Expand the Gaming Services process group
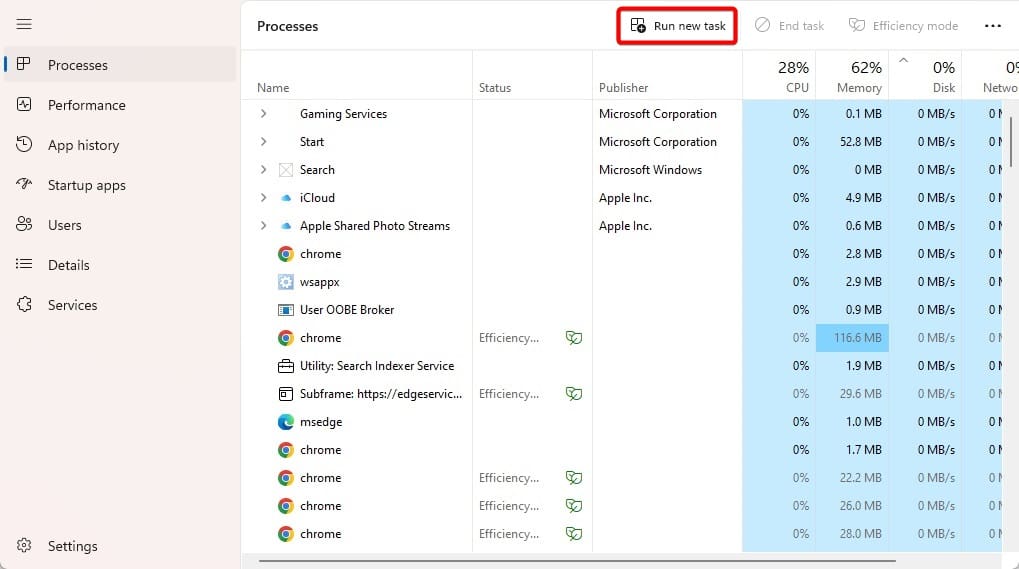Screen dimensions: 1019x569 click(264, 114)
